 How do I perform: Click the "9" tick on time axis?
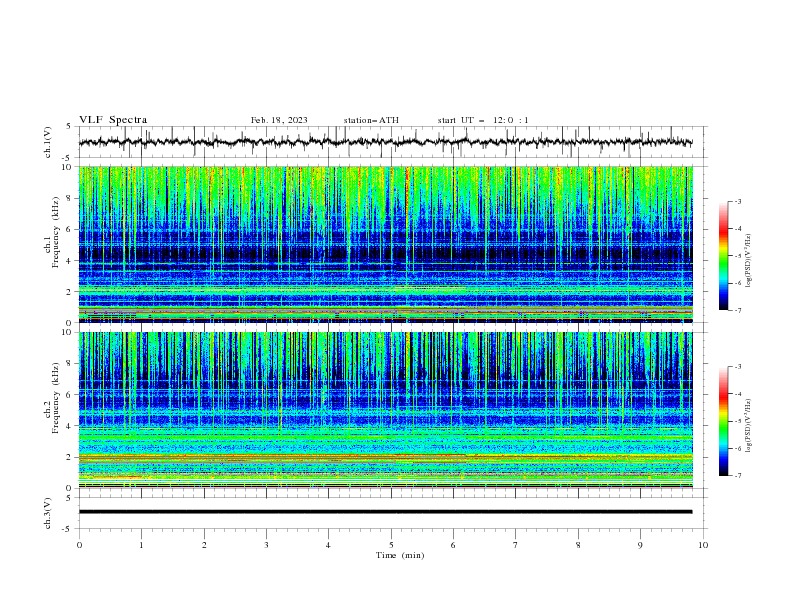640,545
